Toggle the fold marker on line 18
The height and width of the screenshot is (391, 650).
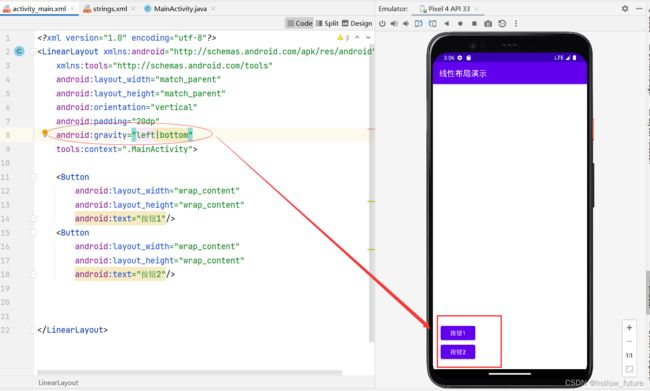click(34, 274)
